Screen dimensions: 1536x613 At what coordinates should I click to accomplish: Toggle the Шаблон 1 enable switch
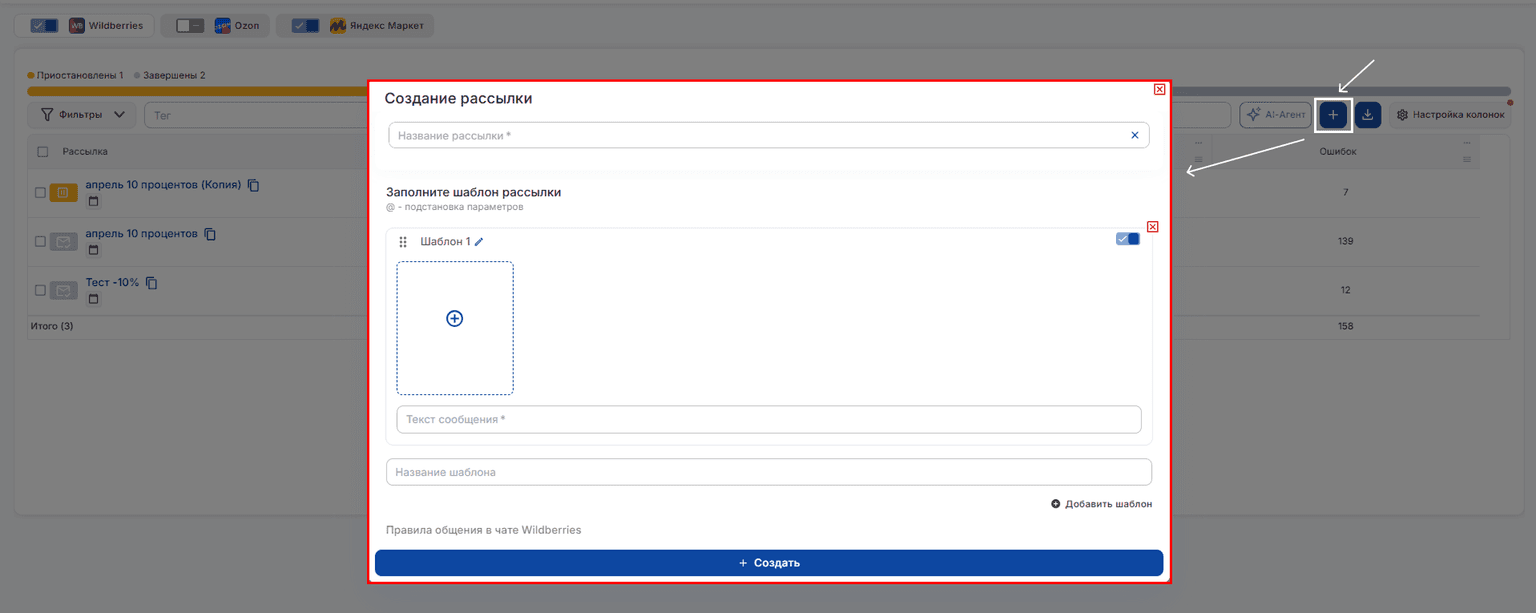[x=1127, y=239]
